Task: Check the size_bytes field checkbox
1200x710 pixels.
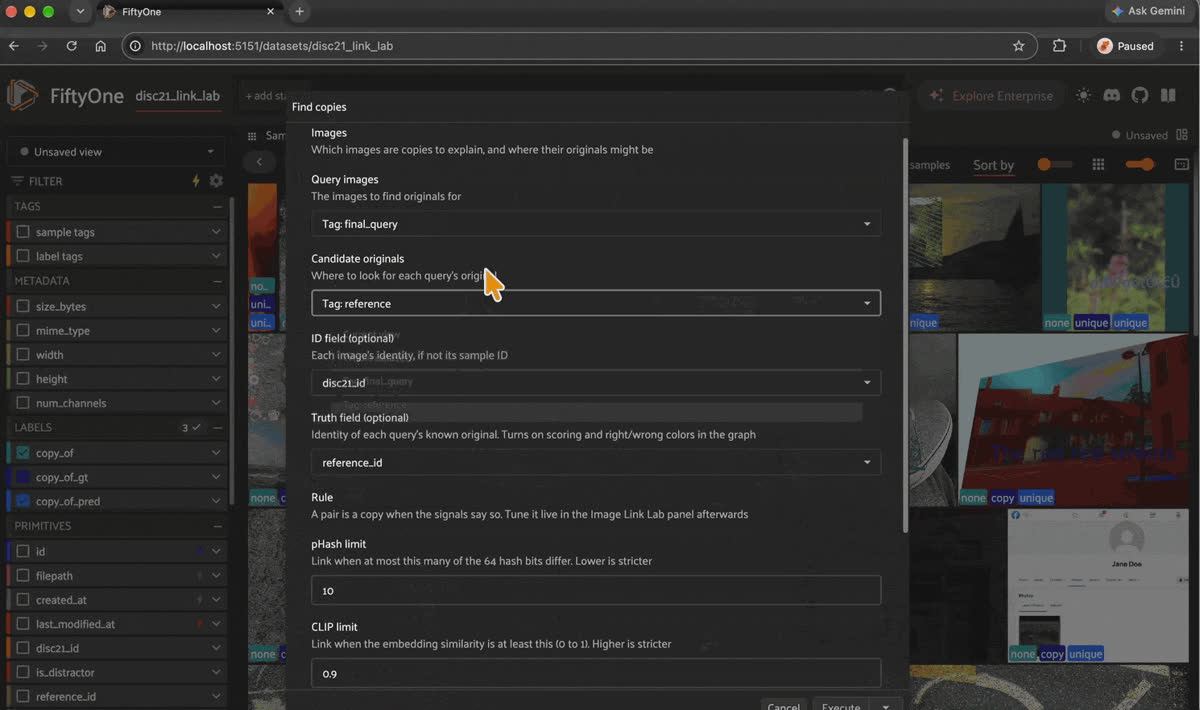Action: [x=23, y=307]
